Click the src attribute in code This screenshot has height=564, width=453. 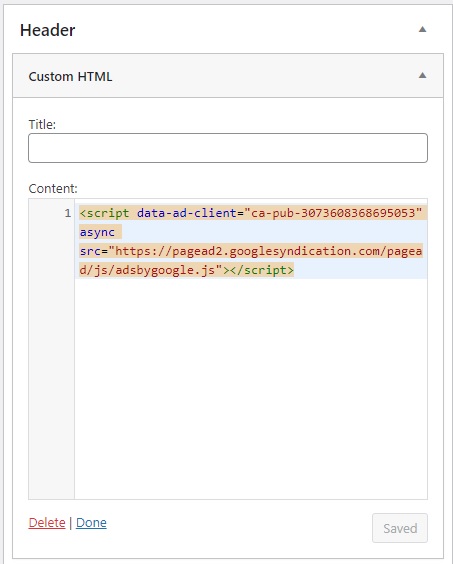tap(90, 251)
